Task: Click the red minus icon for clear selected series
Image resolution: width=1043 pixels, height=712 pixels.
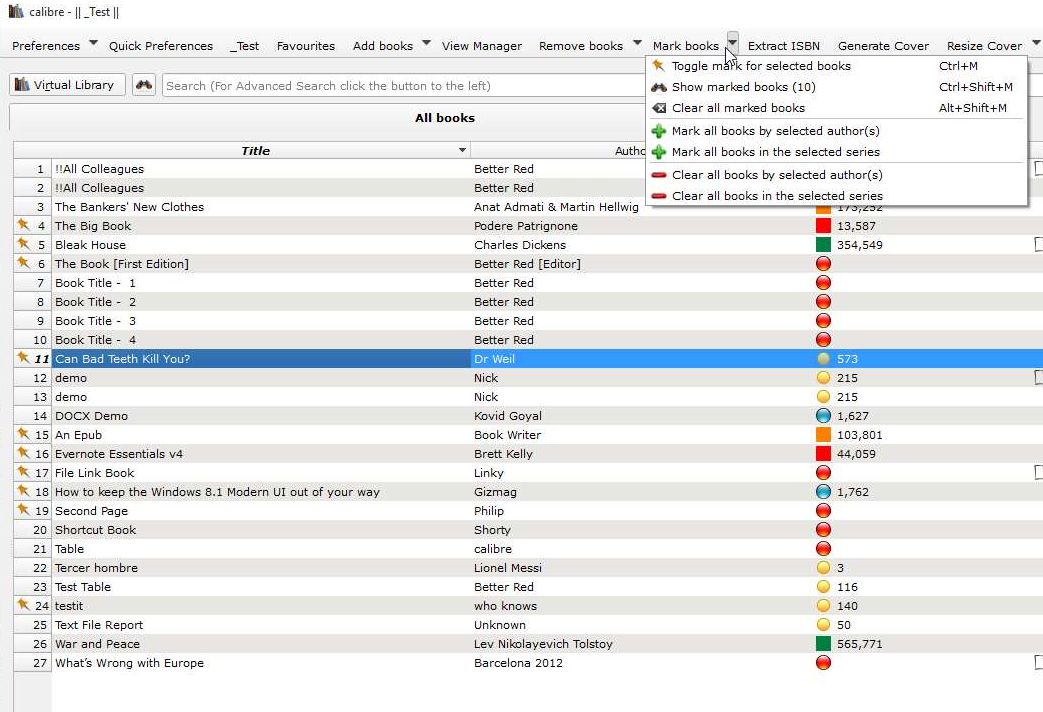Action: pyautogui.click(x=659, y=196)
